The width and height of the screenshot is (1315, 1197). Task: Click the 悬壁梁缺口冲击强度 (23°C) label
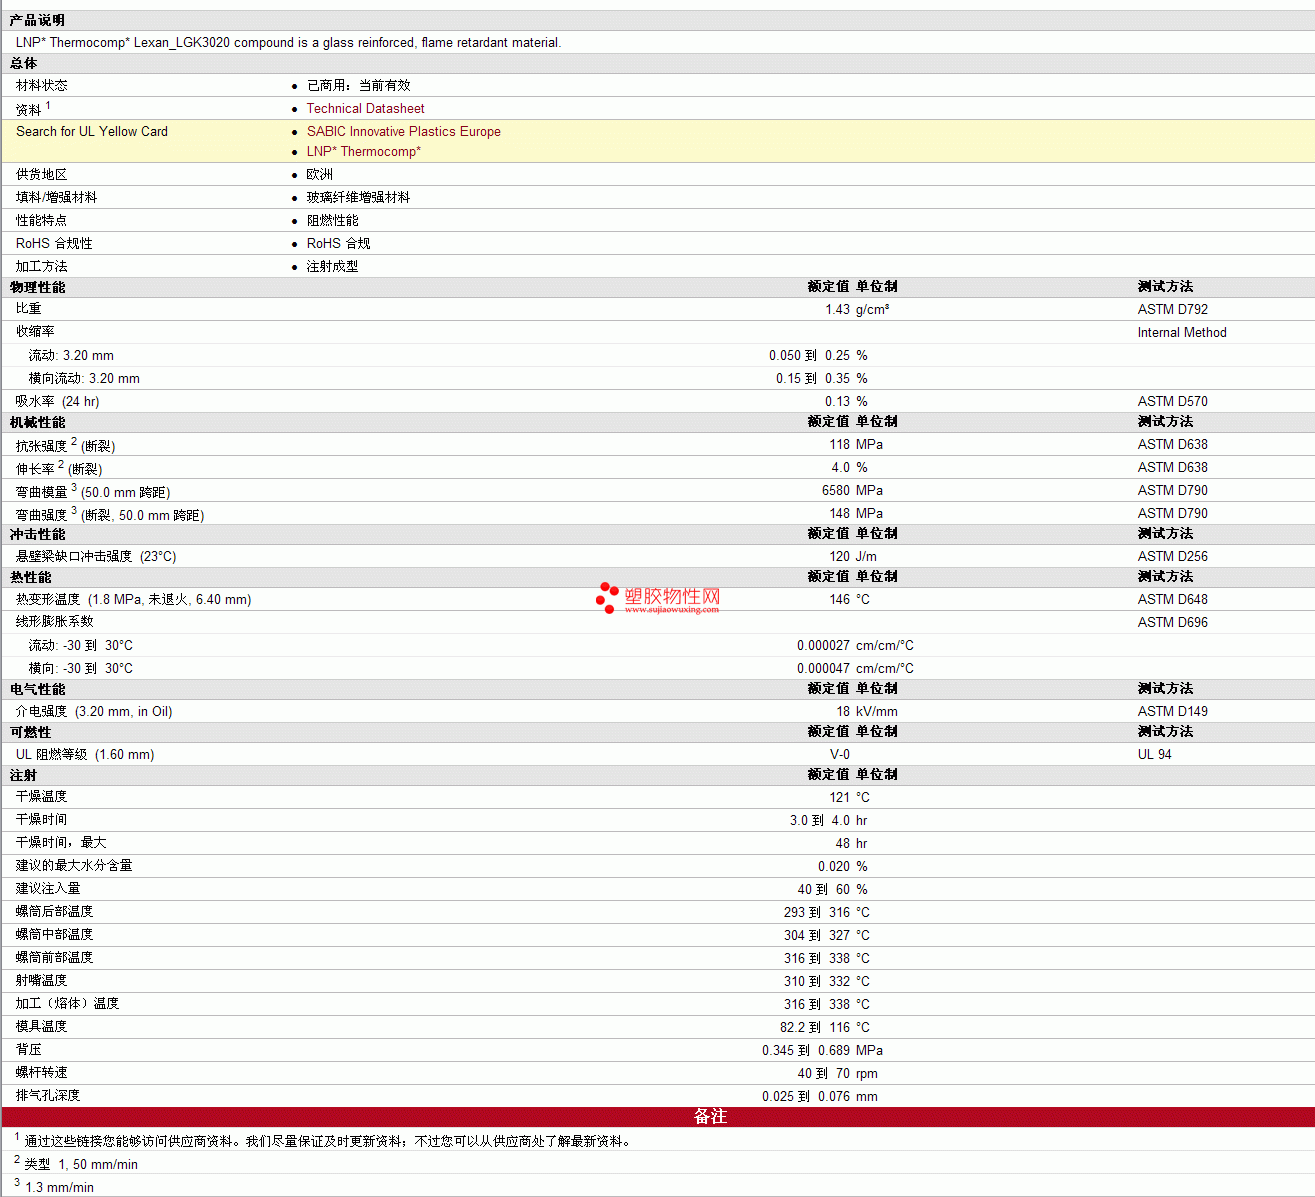[x=96, y=556]
